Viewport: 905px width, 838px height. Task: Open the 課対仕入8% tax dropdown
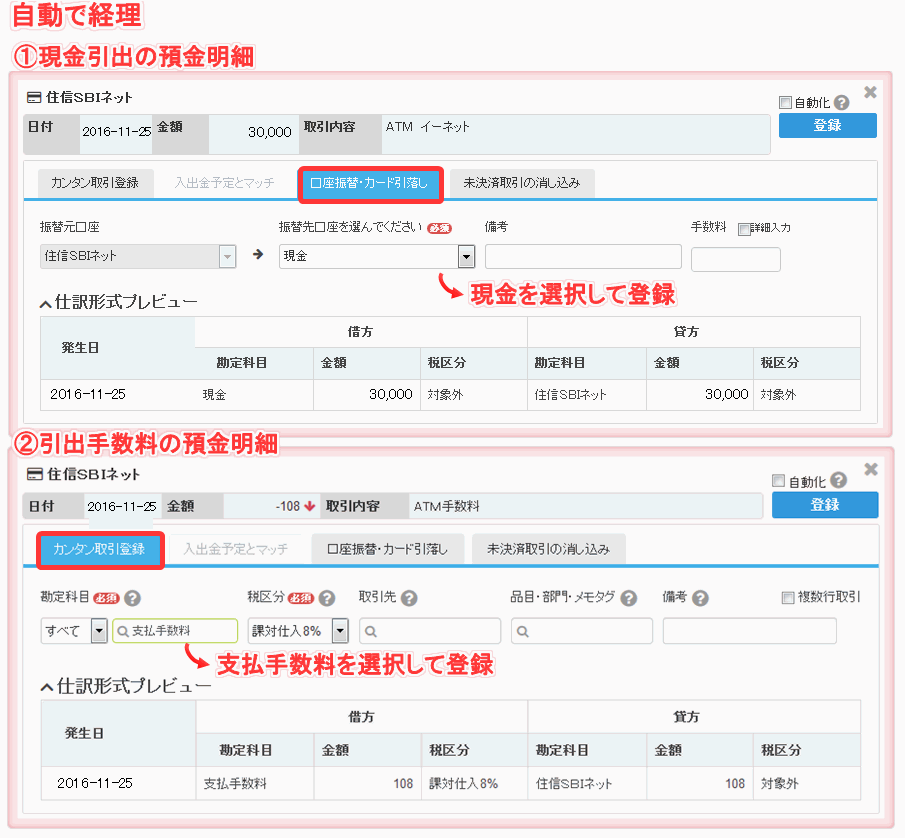338,631
